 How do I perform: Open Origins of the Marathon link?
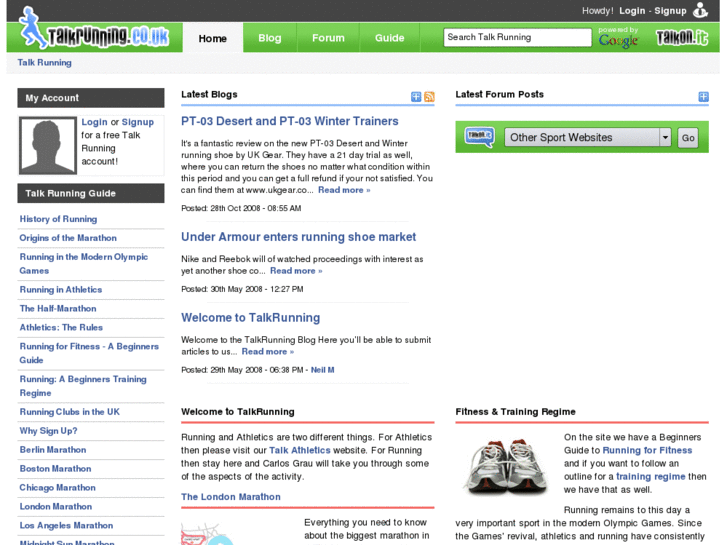(x=68, y=238)
